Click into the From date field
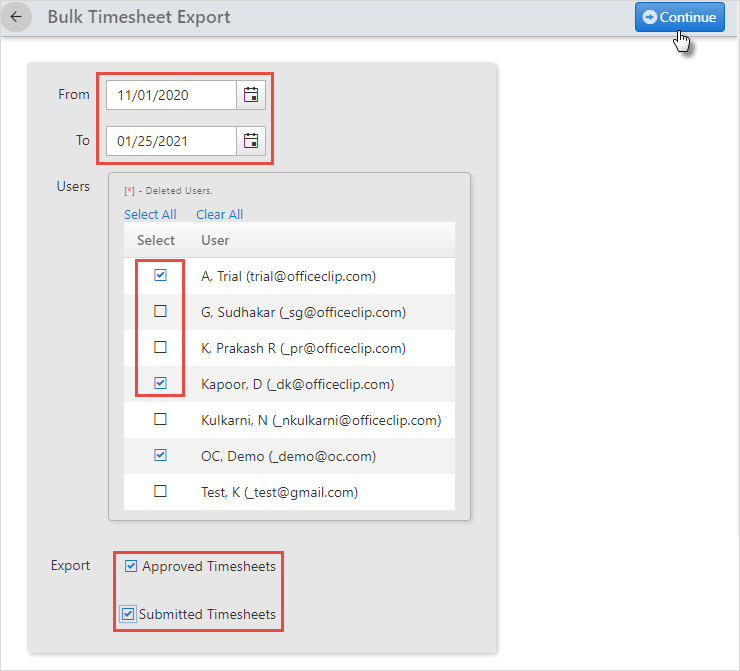740x671 pixels. click(x=171, y=95)
